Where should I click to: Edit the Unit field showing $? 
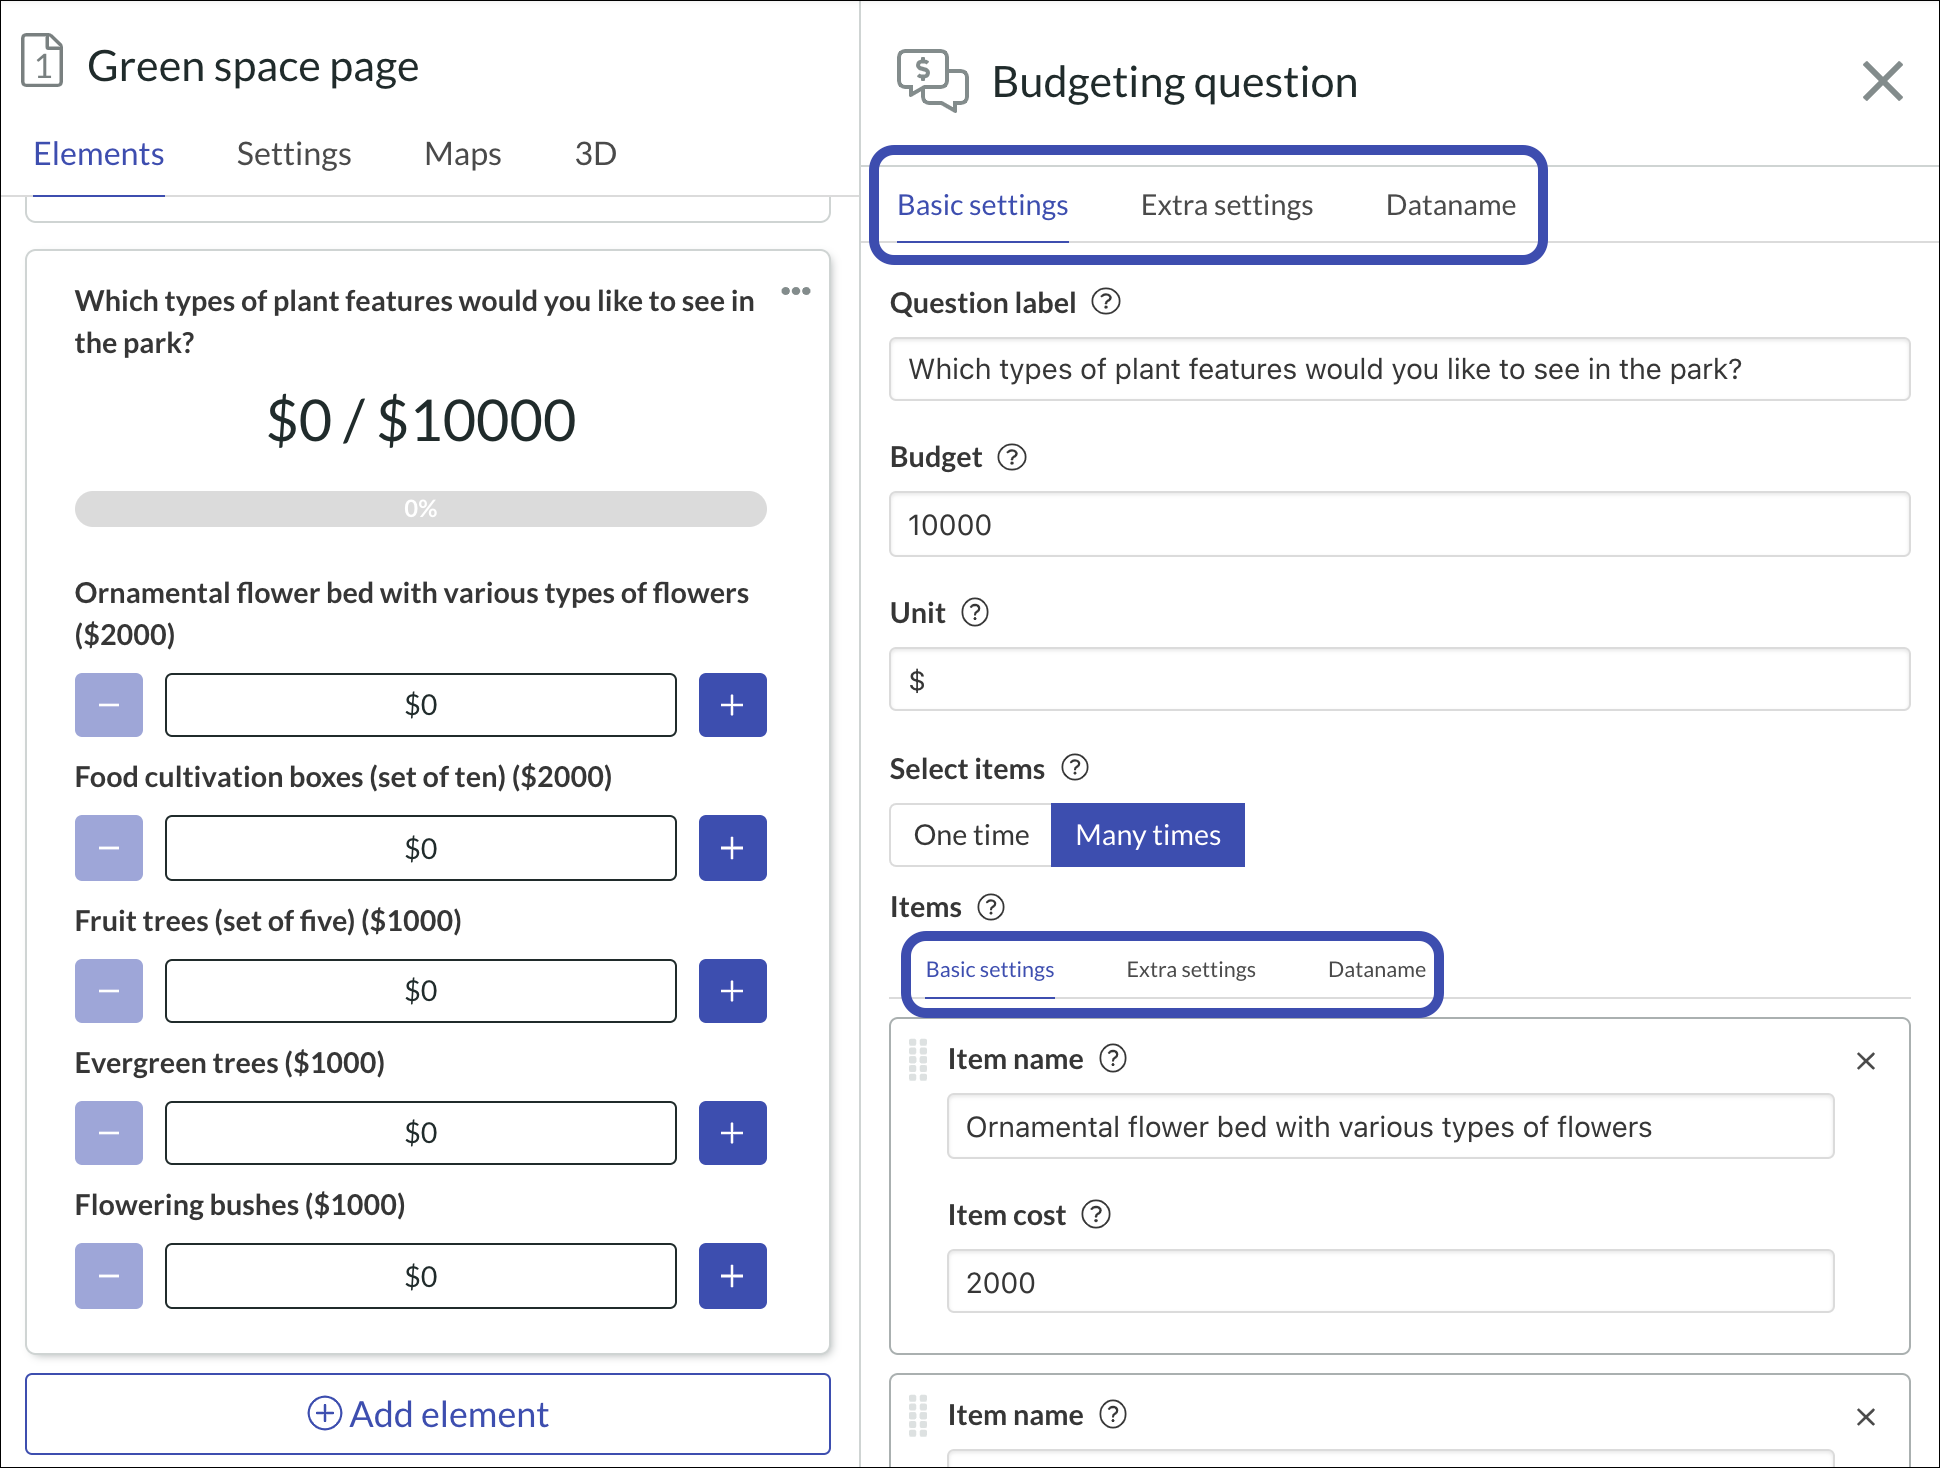click(x=1400, y=680)
